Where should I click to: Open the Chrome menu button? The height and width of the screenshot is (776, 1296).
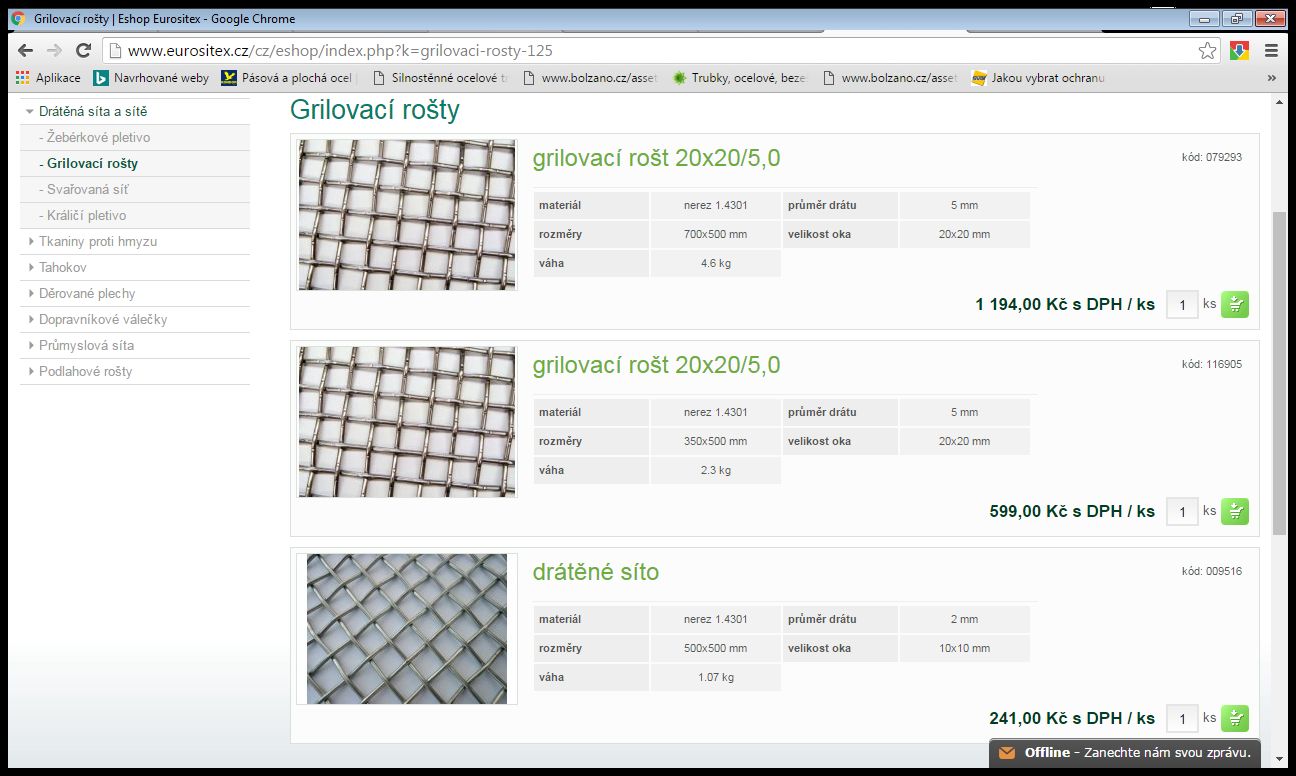[1271, 50]
